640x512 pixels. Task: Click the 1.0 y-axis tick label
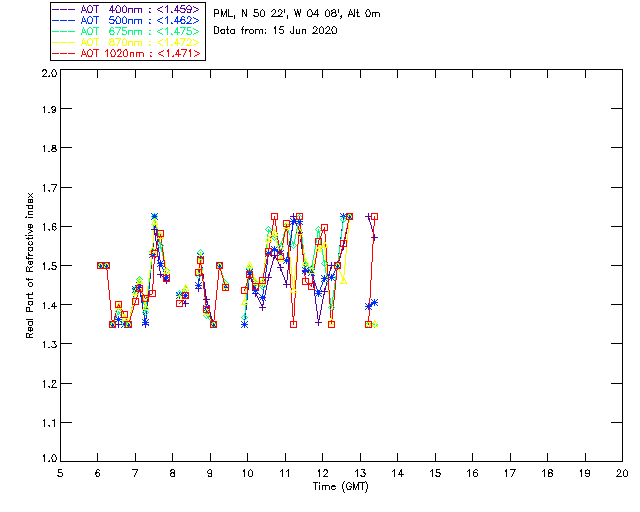pos(49,458)
